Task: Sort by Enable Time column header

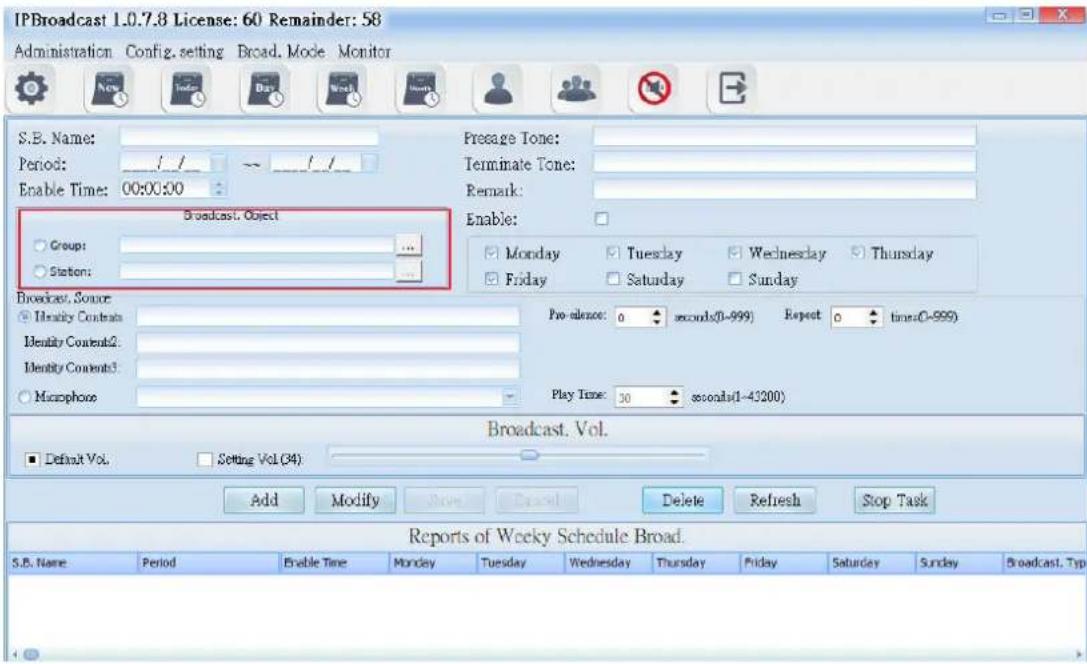Action: click(x=335, y=563)
